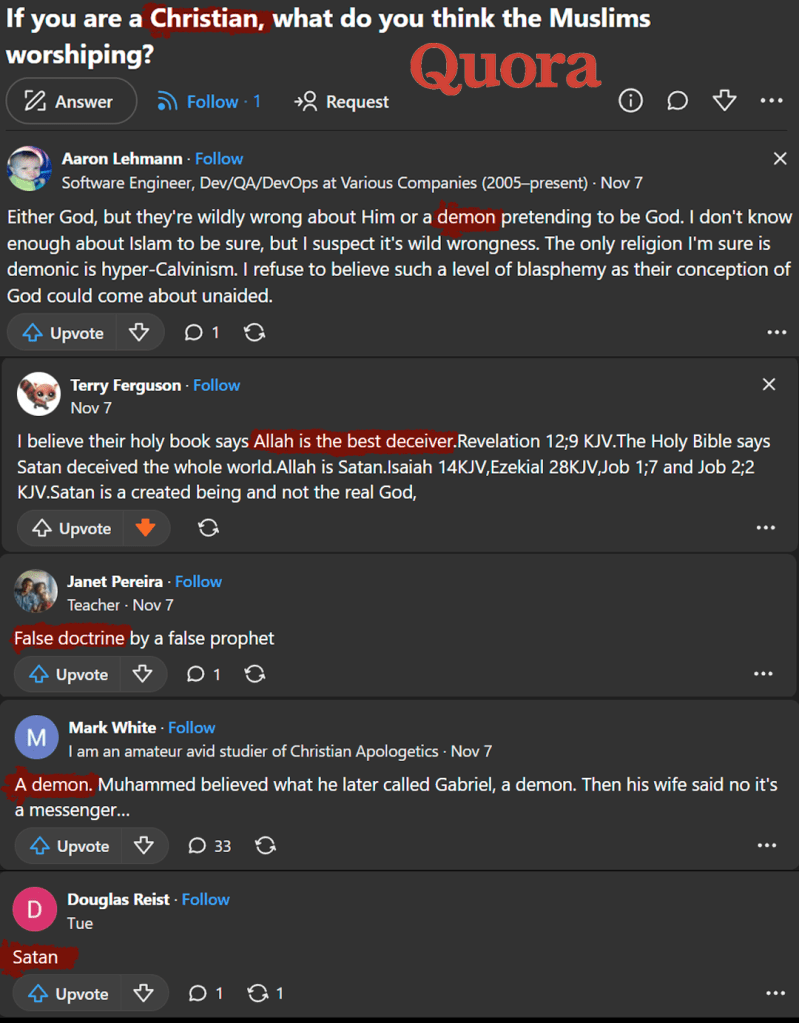Downvote Janet Pereira's answer
The image size is (799, 1023).
(144, 674)
